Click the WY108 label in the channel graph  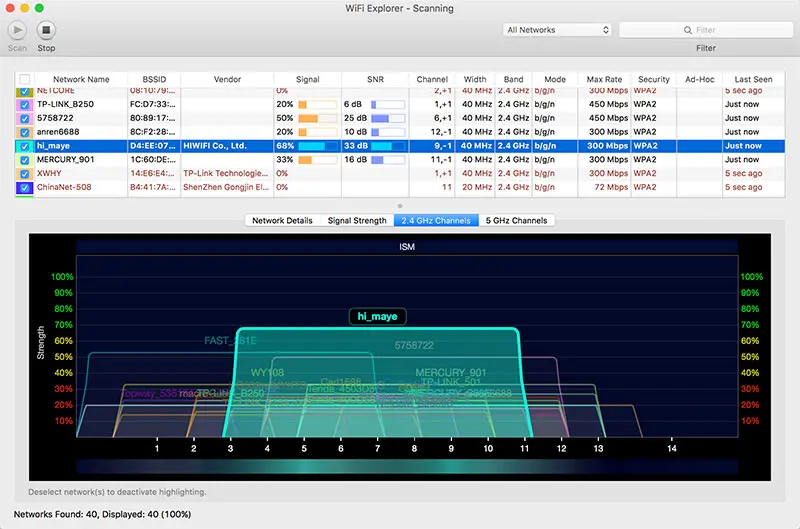(267, 372)
